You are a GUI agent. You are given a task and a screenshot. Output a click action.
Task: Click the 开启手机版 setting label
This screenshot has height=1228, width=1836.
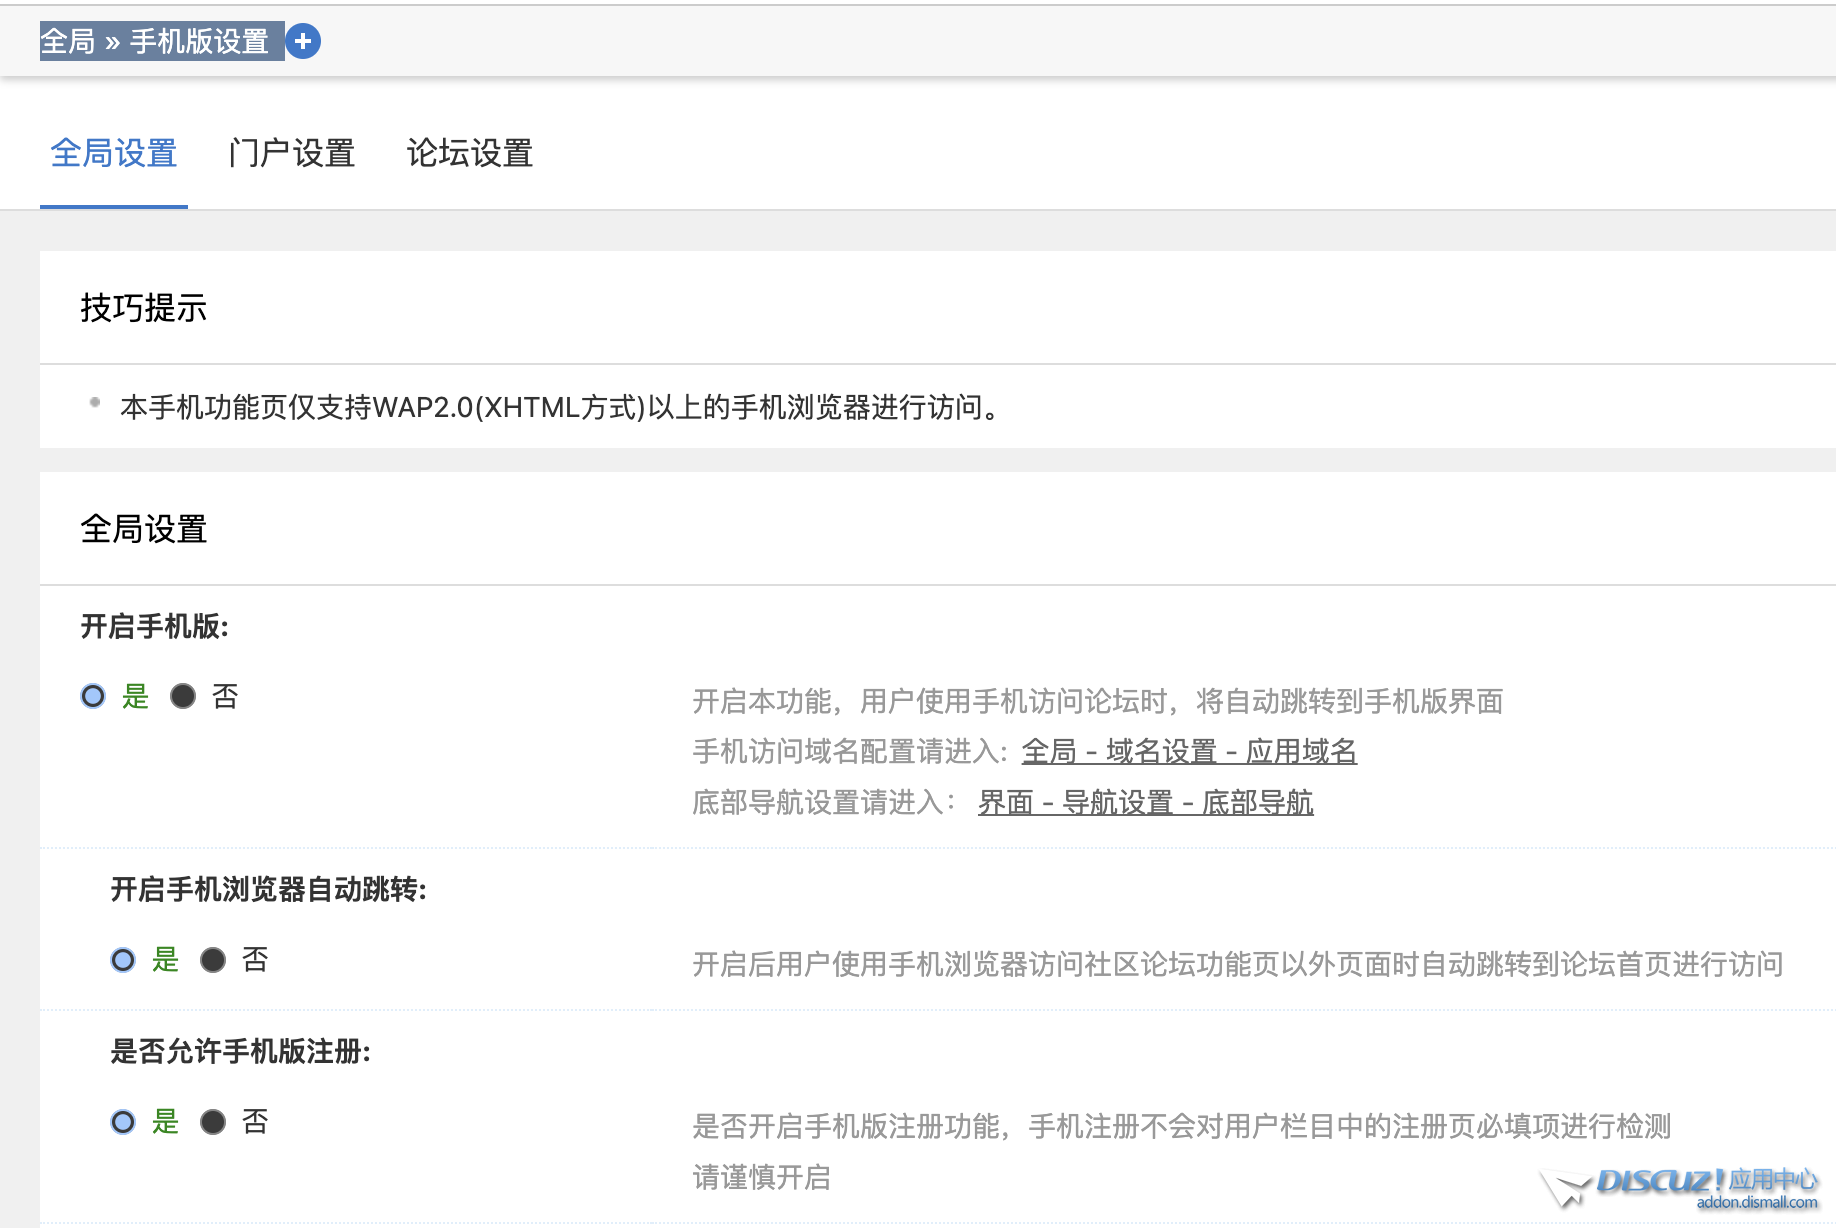point(154,627)
